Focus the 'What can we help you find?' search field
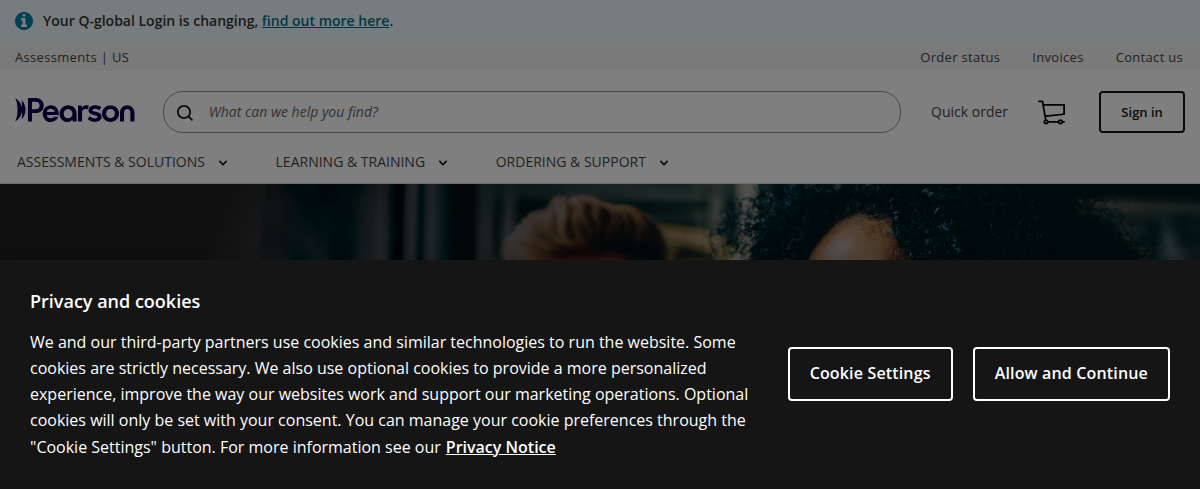 (540, 112)
